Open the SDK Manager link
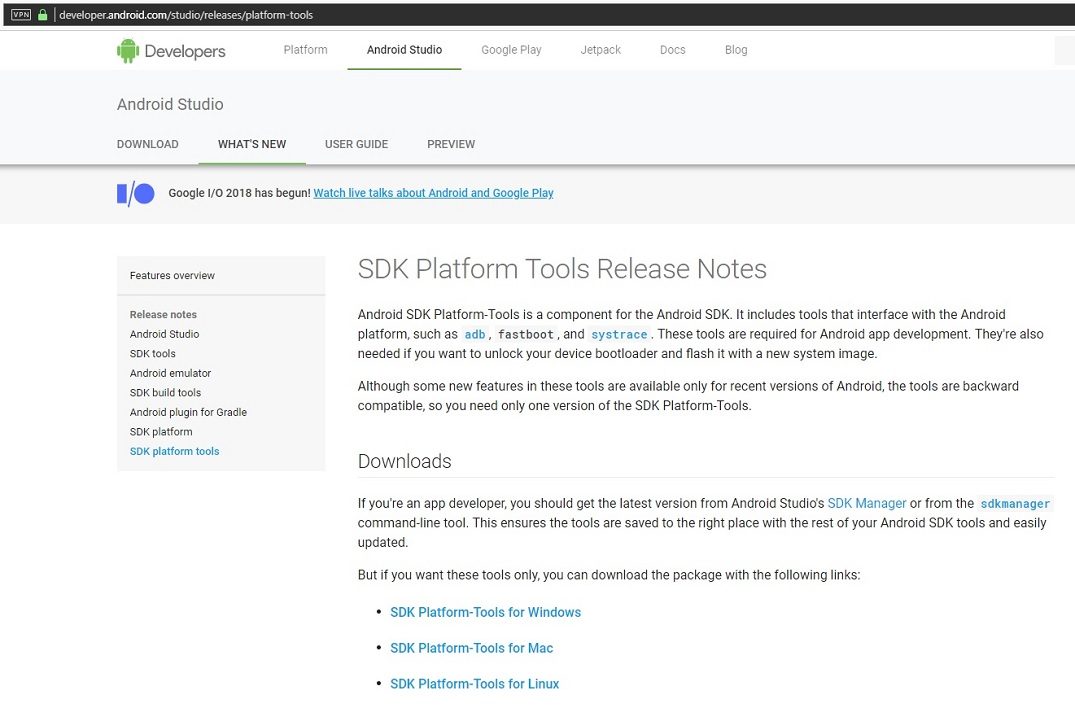This screenshot has width=1075, height=708. [867, 503]
